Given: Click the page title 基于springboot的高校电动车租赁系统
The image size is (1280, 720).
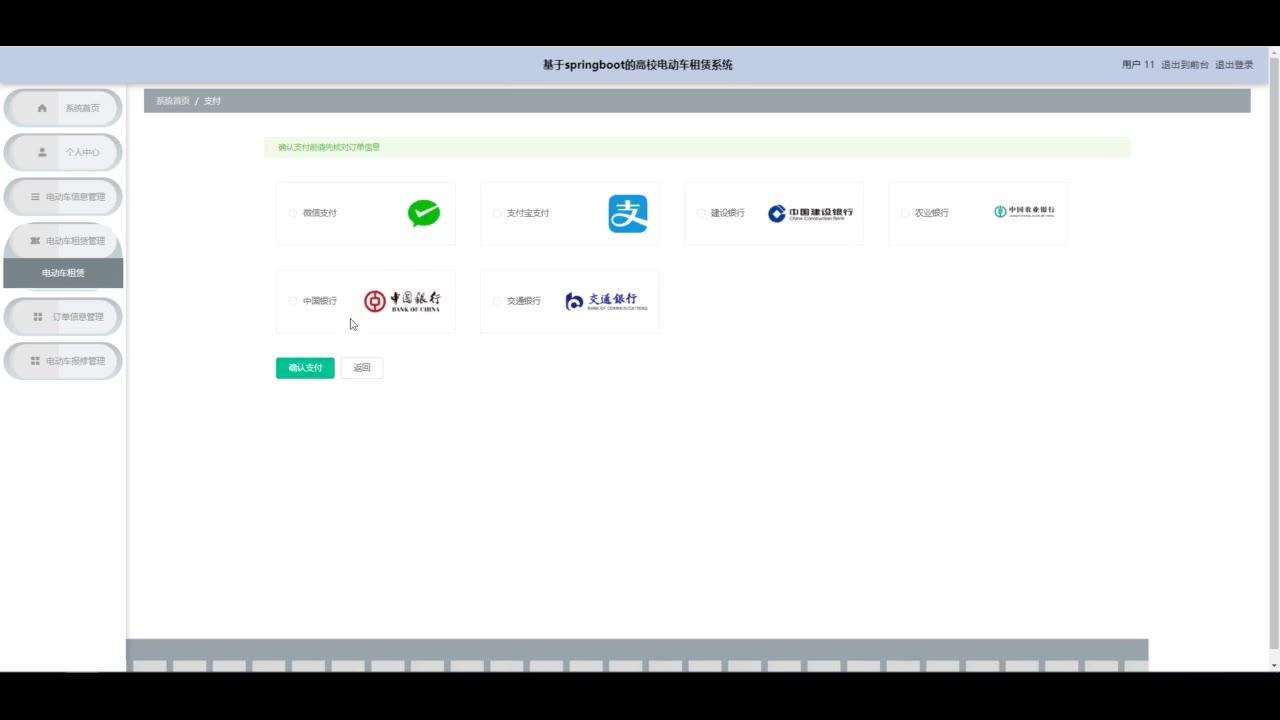Looking at the screenshot, I should click(x=638, y=65).
